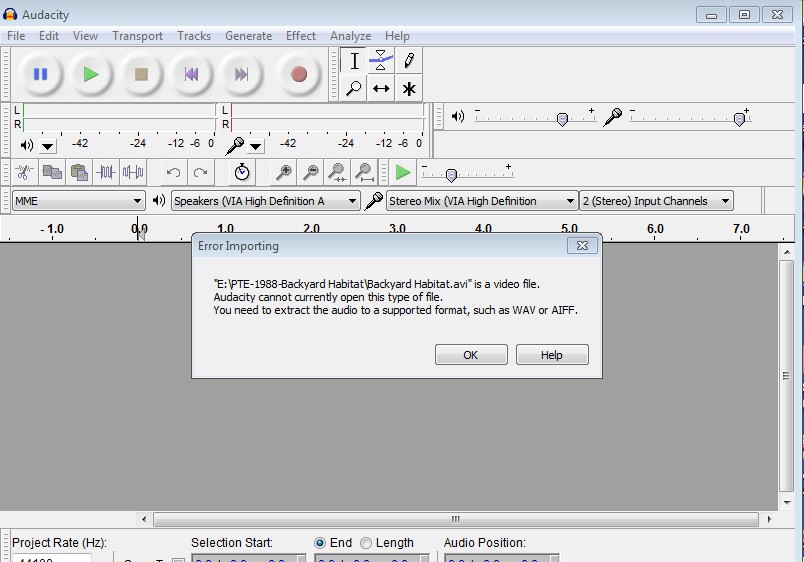Click the Trim audio icon
Image resolution: width=804 pixels, height=562 pixels.
coord(106,172)
